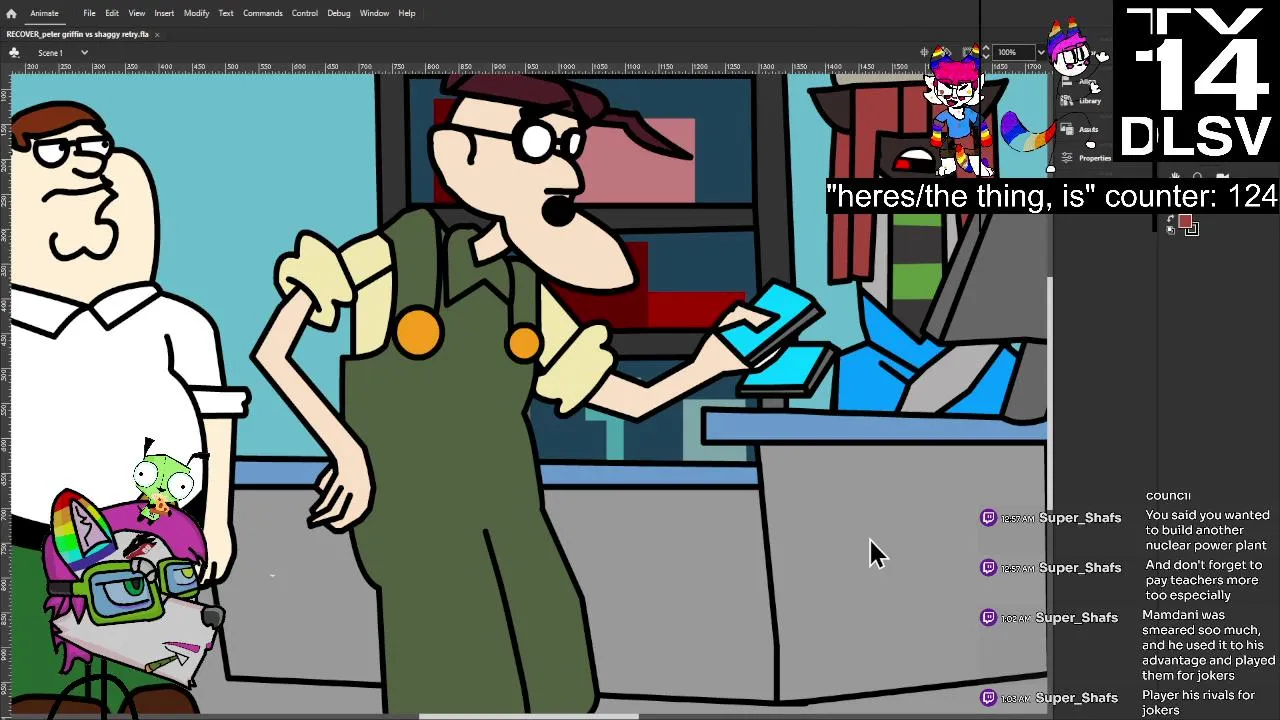The width and height of the screenshot is (1280, 720).
Task: Open the Modify menu
Action: [196, 13]
